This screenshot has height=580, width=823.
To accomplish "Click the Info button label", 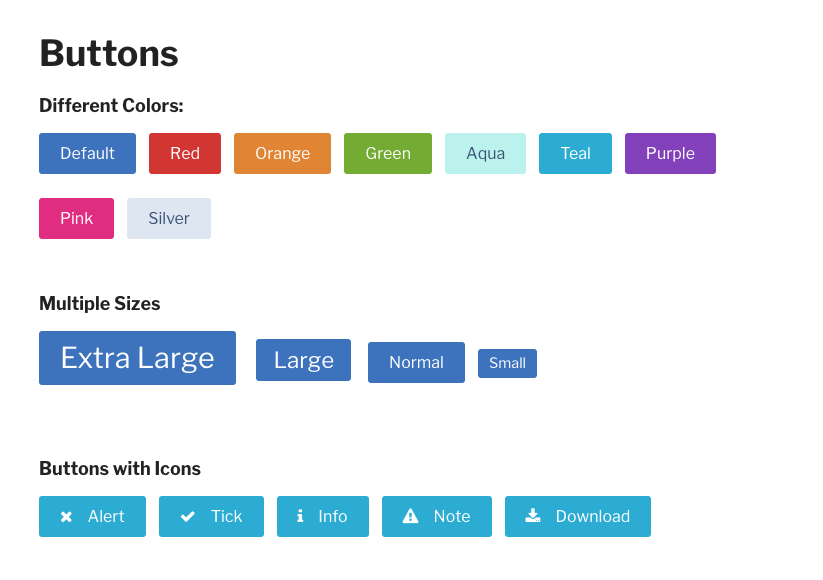I will (x=333, y=516).
